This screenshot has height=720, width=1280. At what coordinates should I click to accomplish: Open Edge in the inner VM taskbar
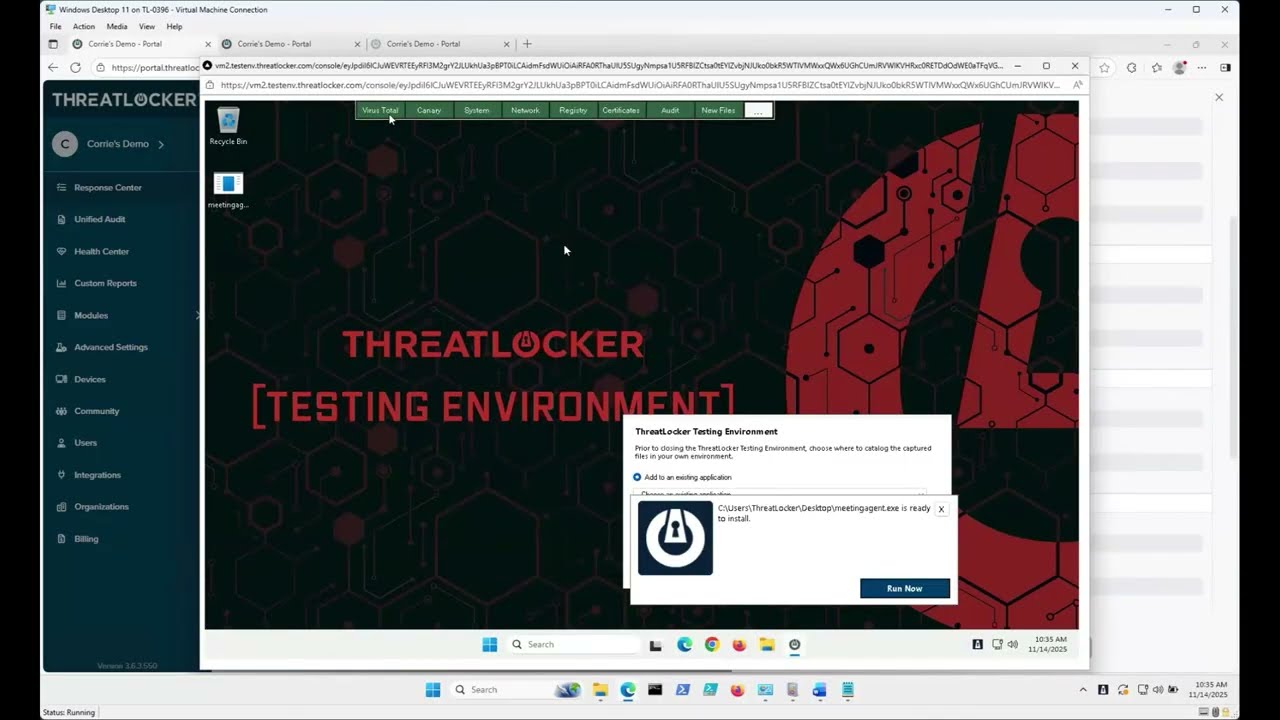[x=684, y=645]
